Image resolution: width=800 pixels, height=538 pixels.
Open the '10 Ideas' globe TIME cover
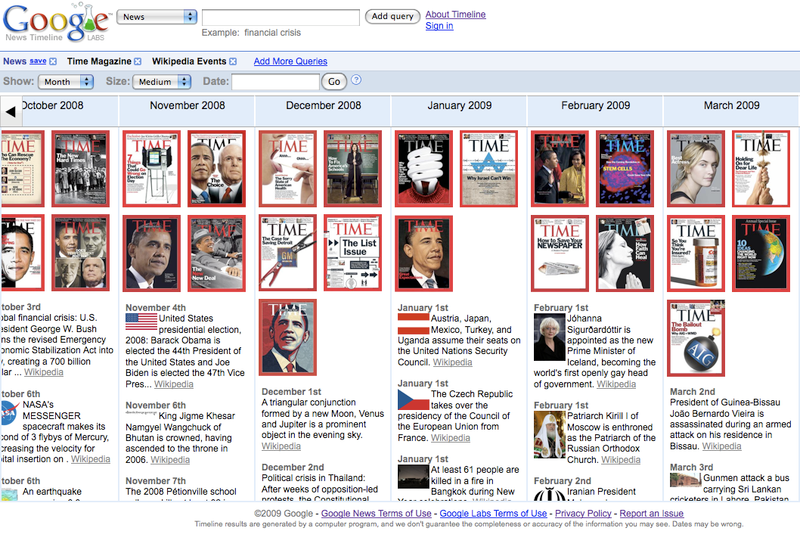pyautogui.click(x=761, y=253)
